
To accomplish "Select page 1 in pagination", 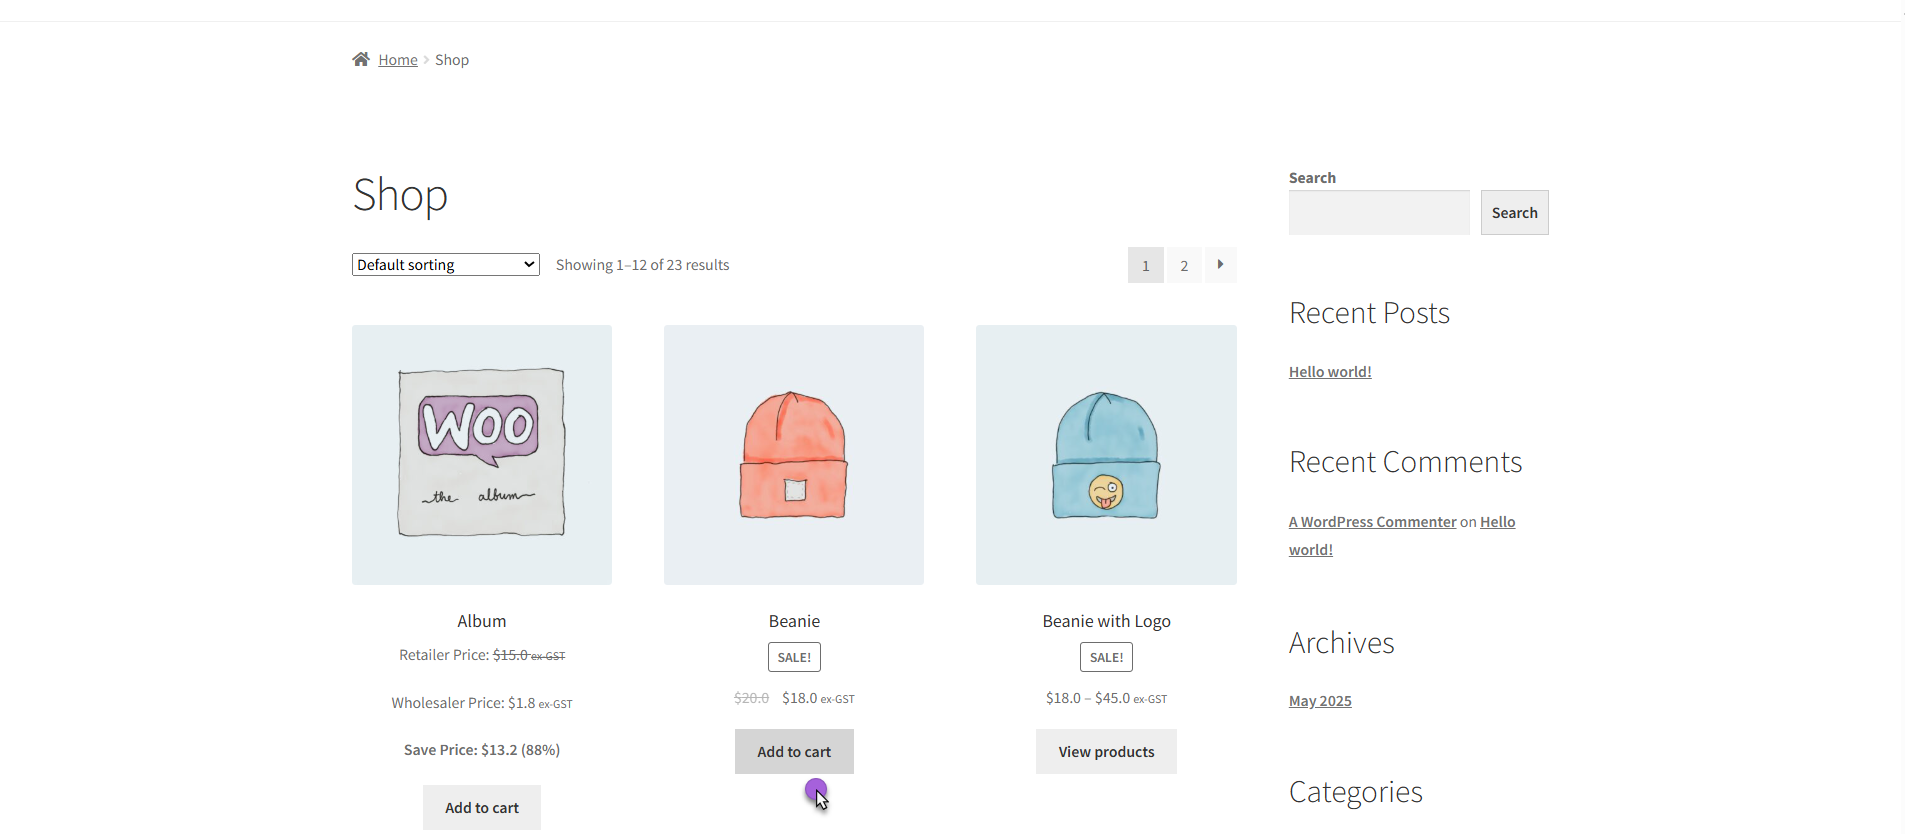I will click(1146, 265).
